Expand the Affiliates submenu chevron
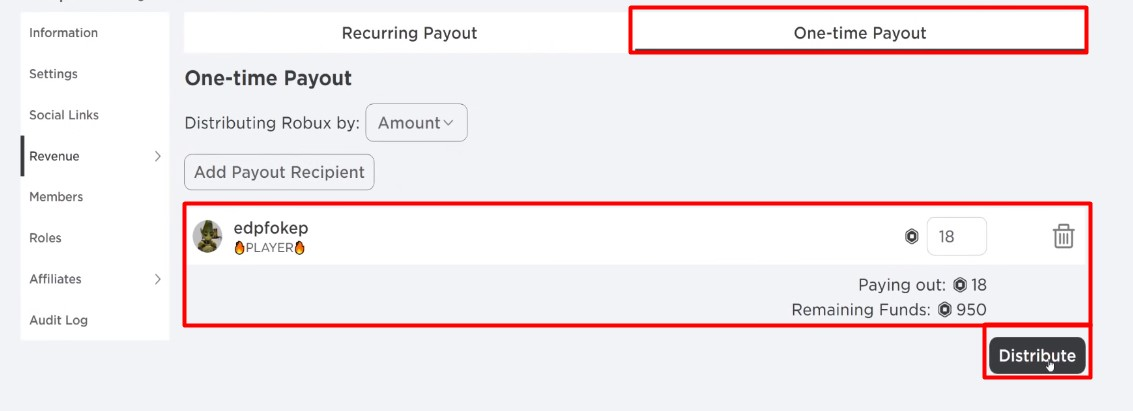Screen dimensions: 1133x411 point(157,279)
